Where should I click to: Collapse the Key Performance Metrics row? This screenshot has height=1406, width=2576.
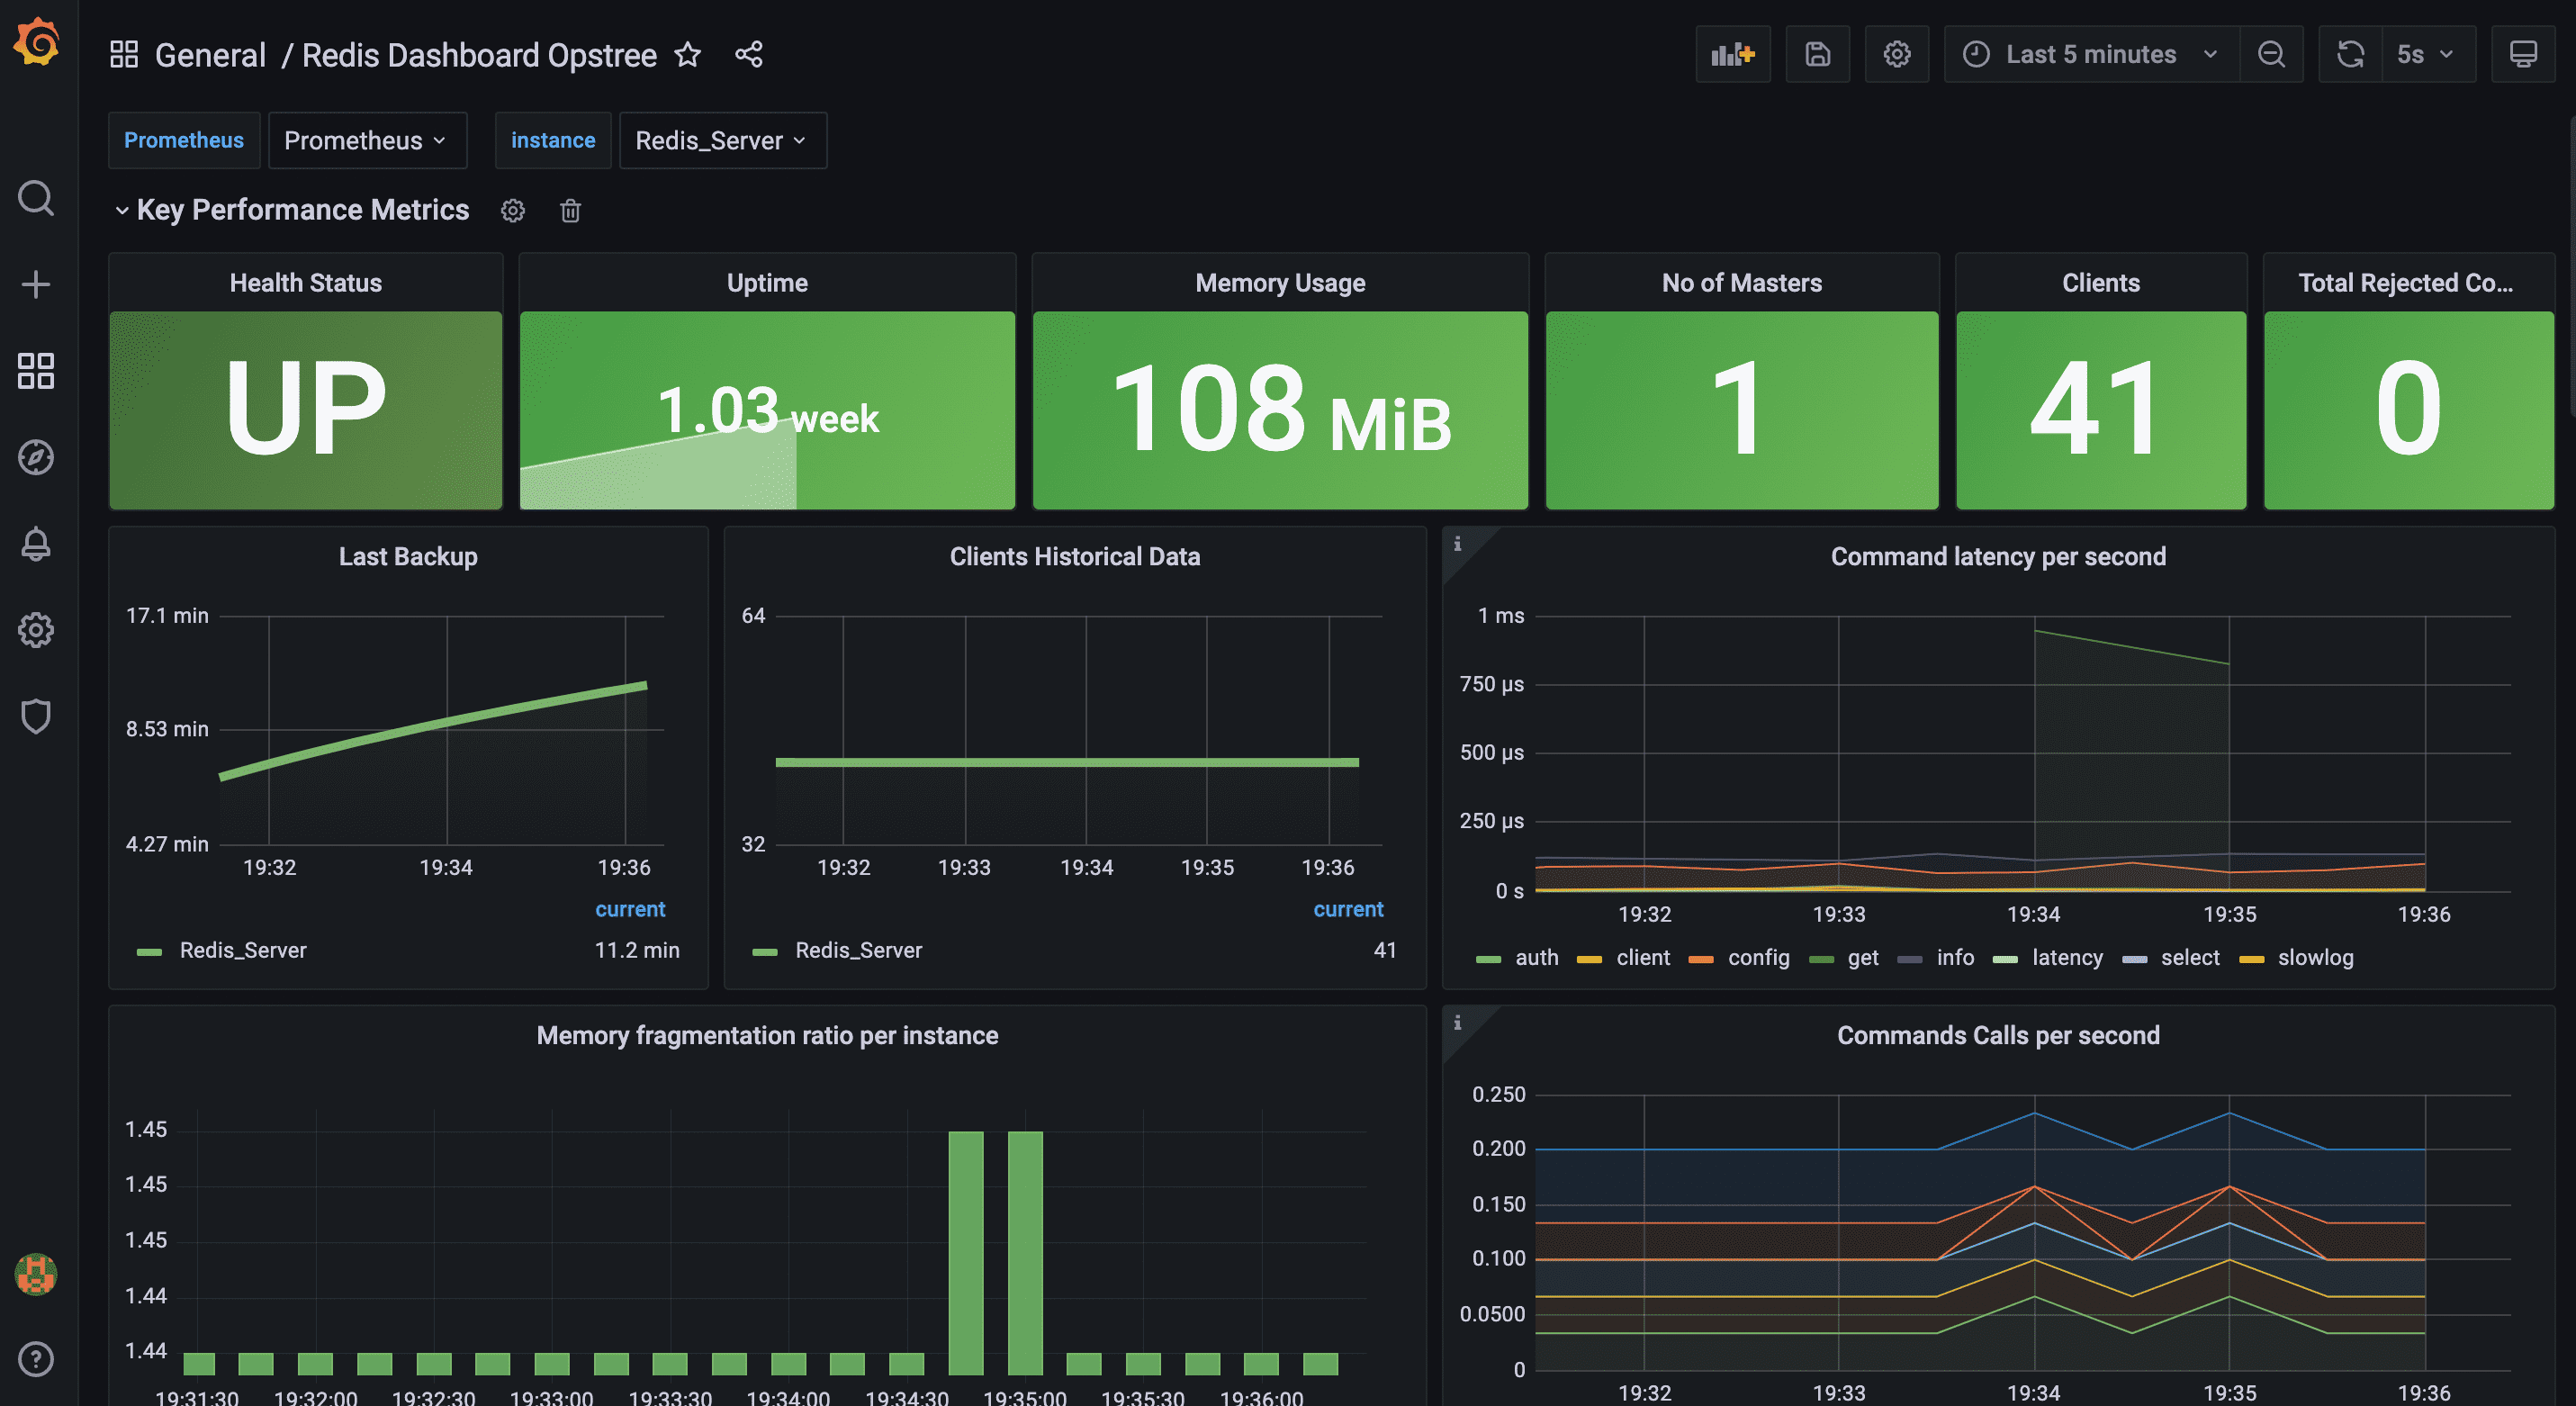tap(122, 210)
